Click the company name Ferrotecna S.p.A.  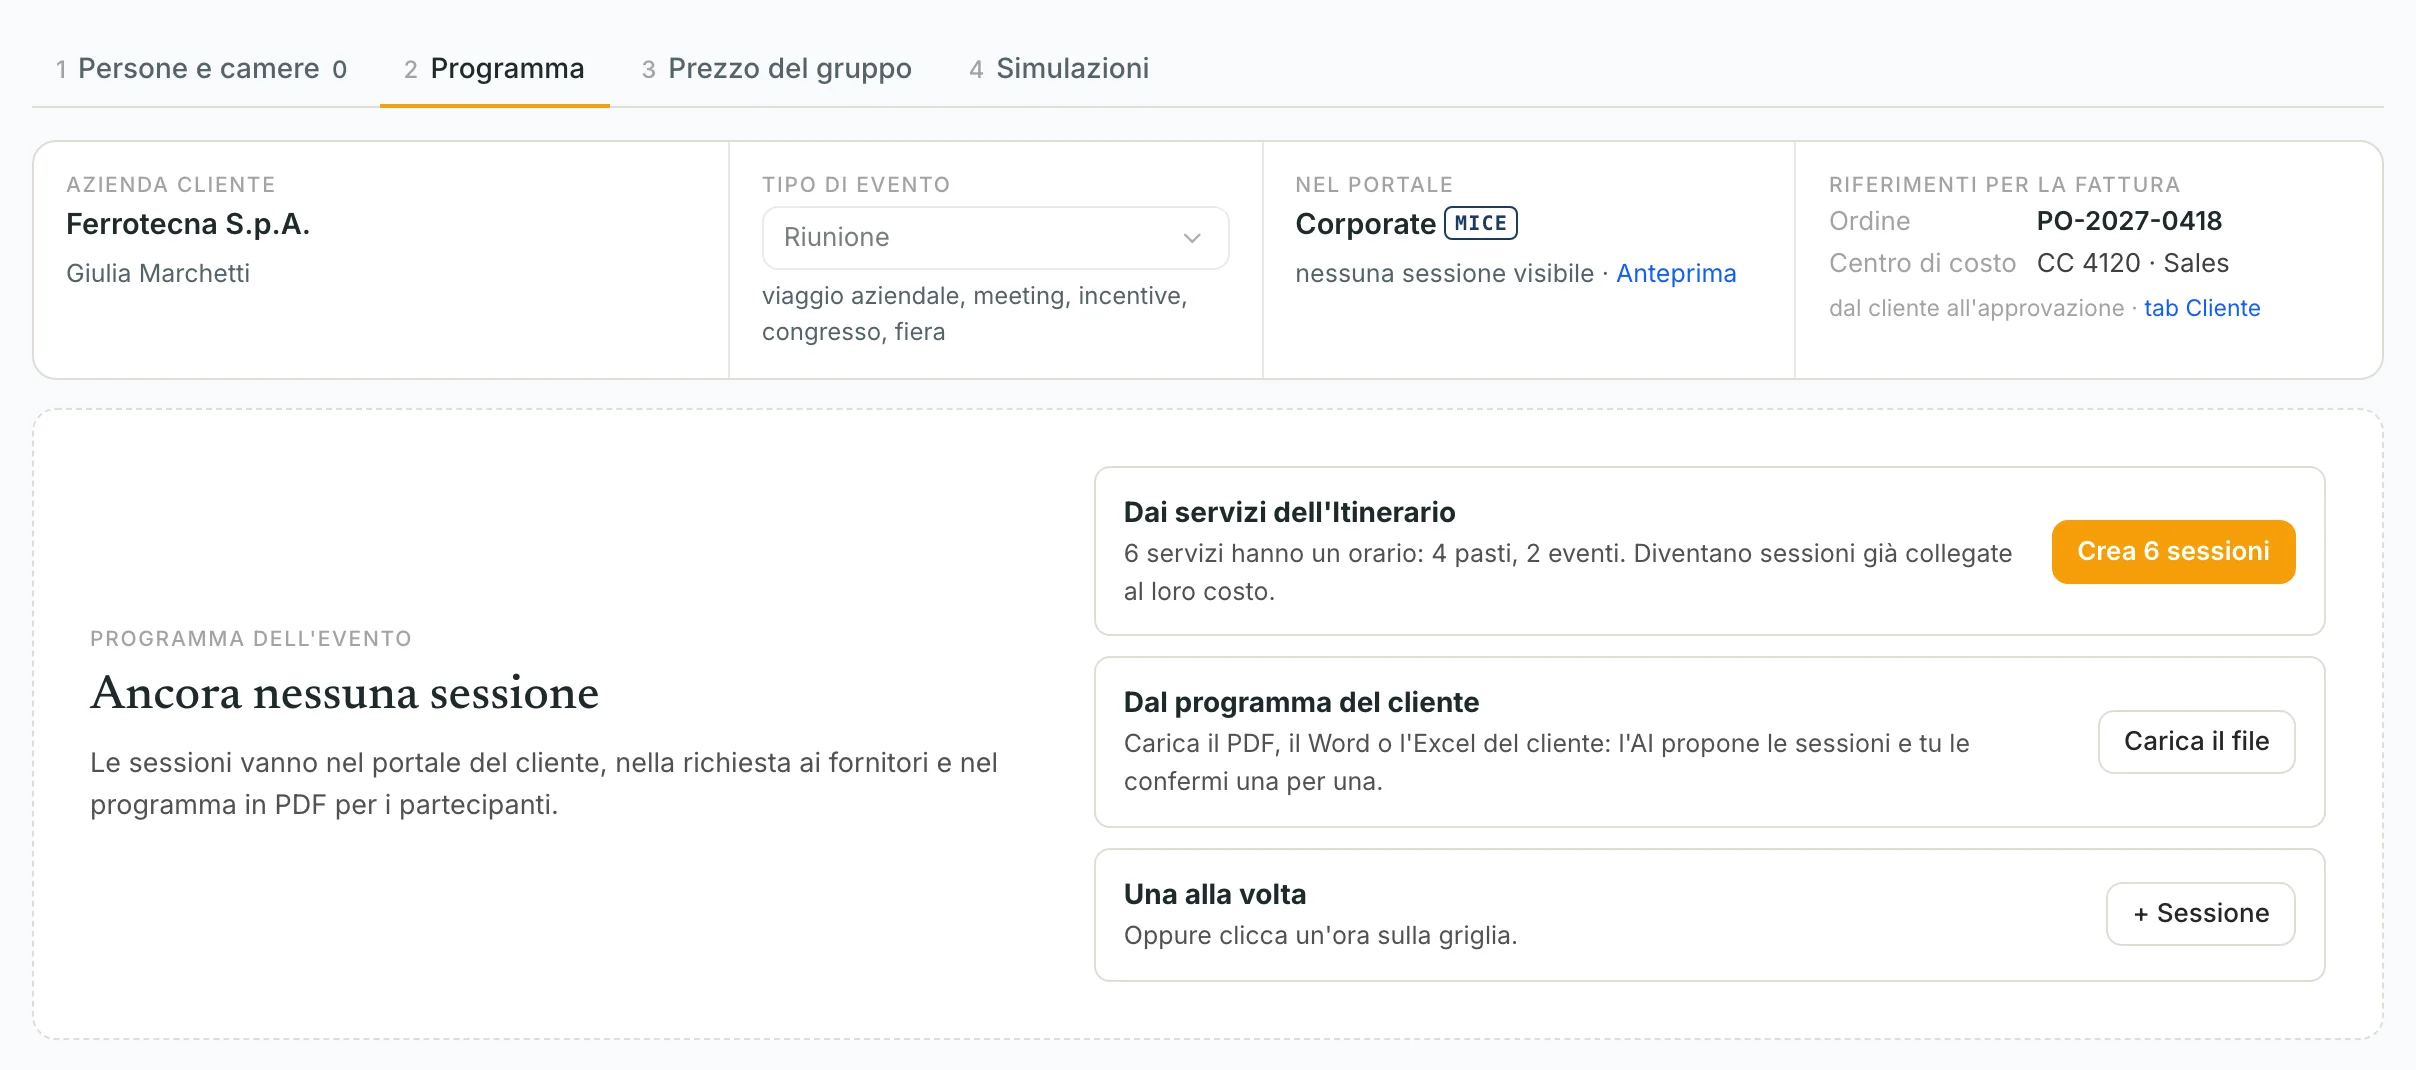[188, 224]
